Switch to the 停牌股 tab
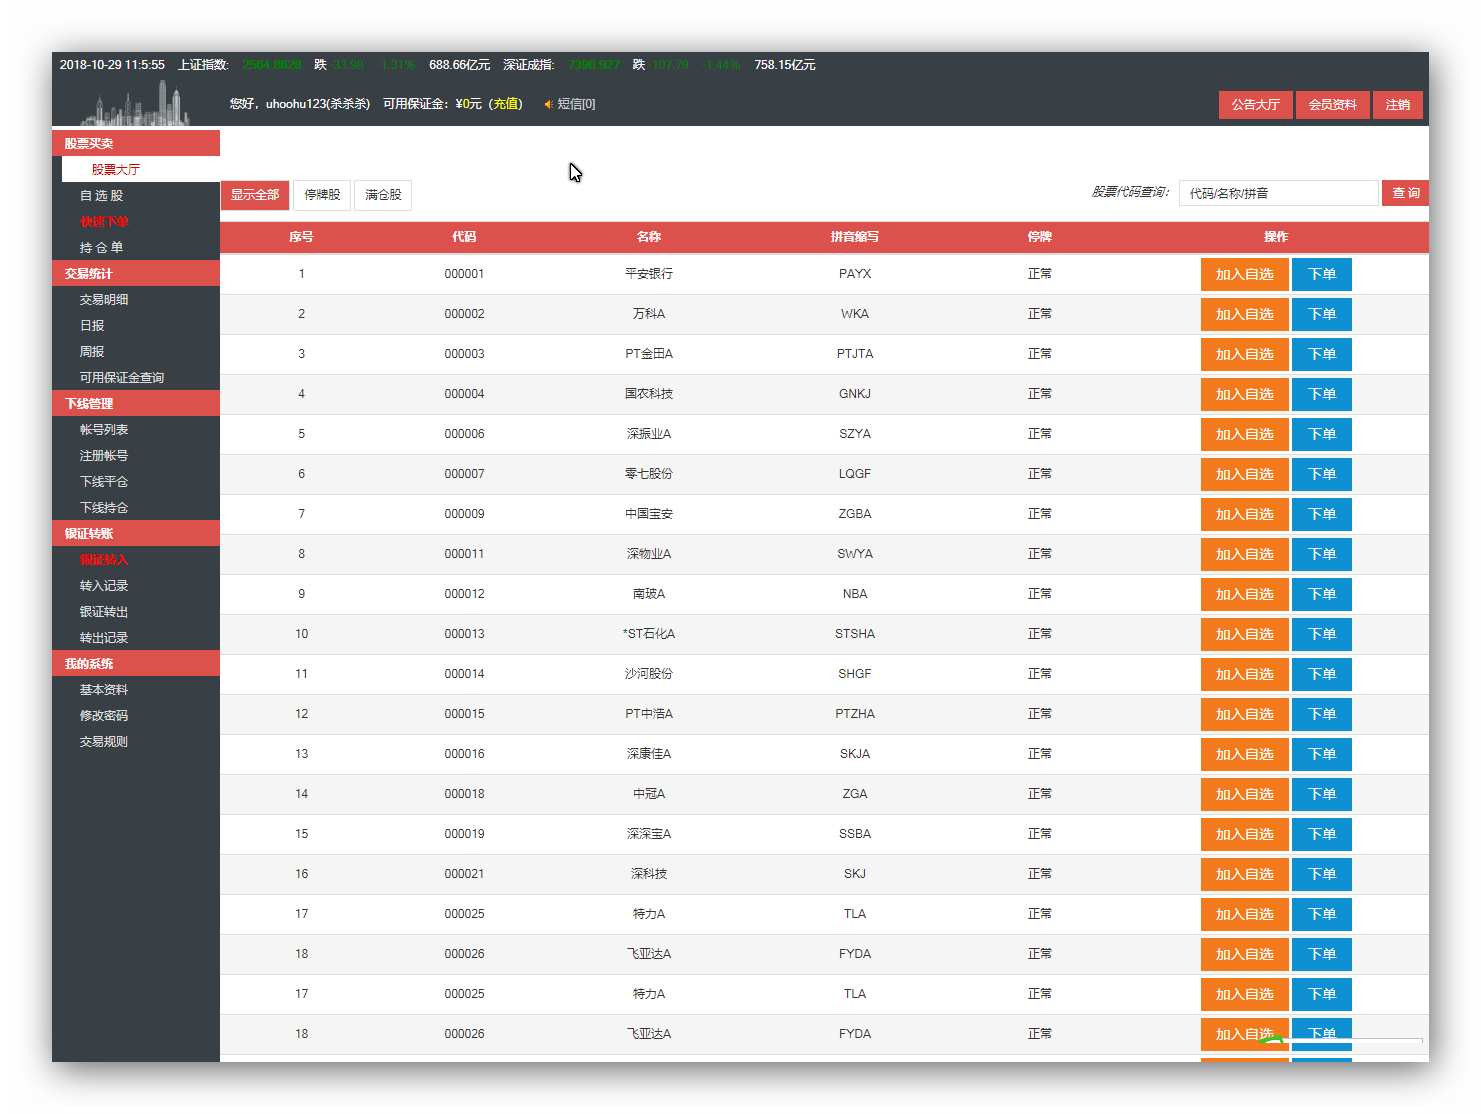The image size is (1481, 1114). pos(322,195)
